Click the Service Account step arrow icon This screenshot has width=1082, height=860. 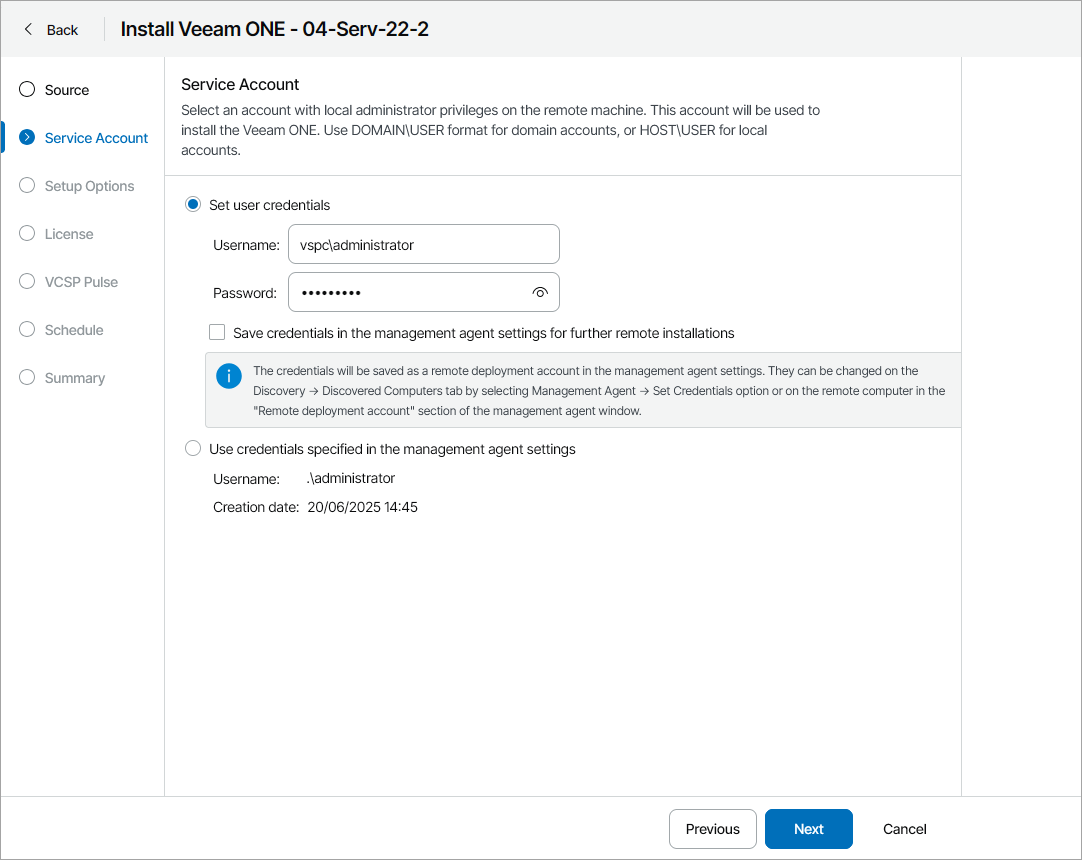(27, 137)
